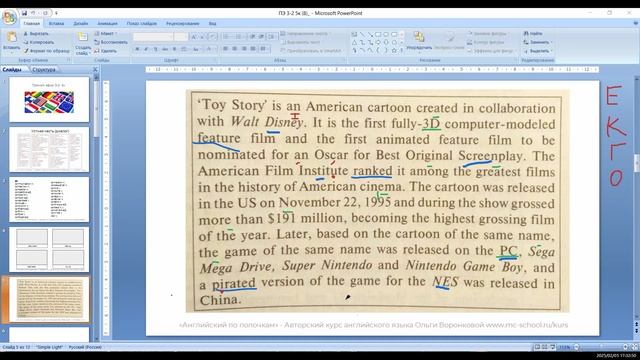
Task: Open Заменить (replace) dropdown
Action: click(538, 42)
